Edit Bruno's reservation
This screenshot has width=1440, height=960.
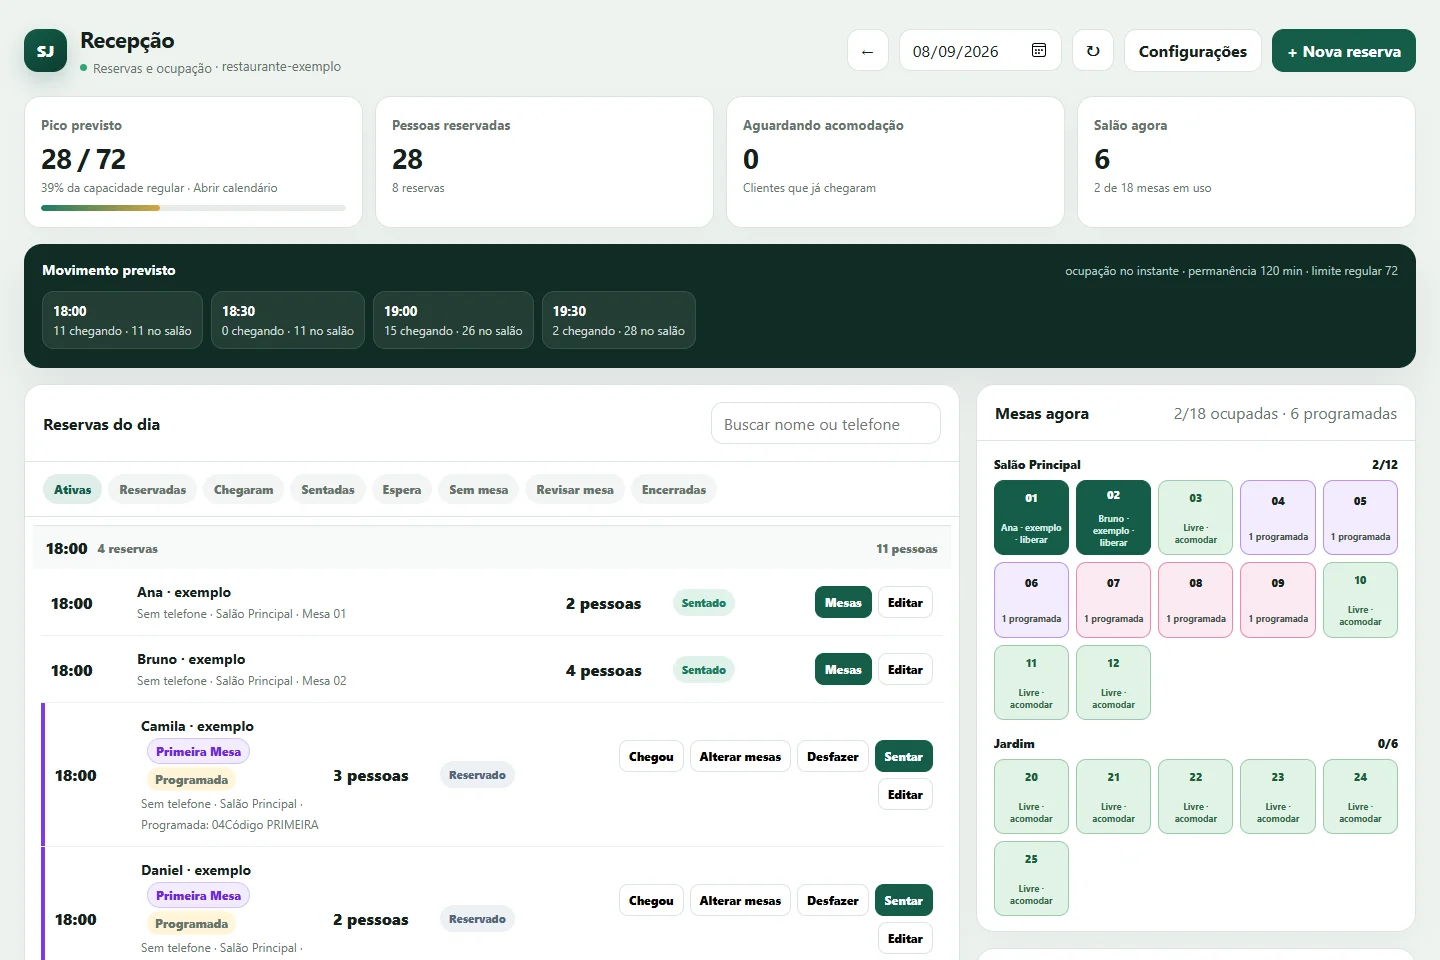905,670
